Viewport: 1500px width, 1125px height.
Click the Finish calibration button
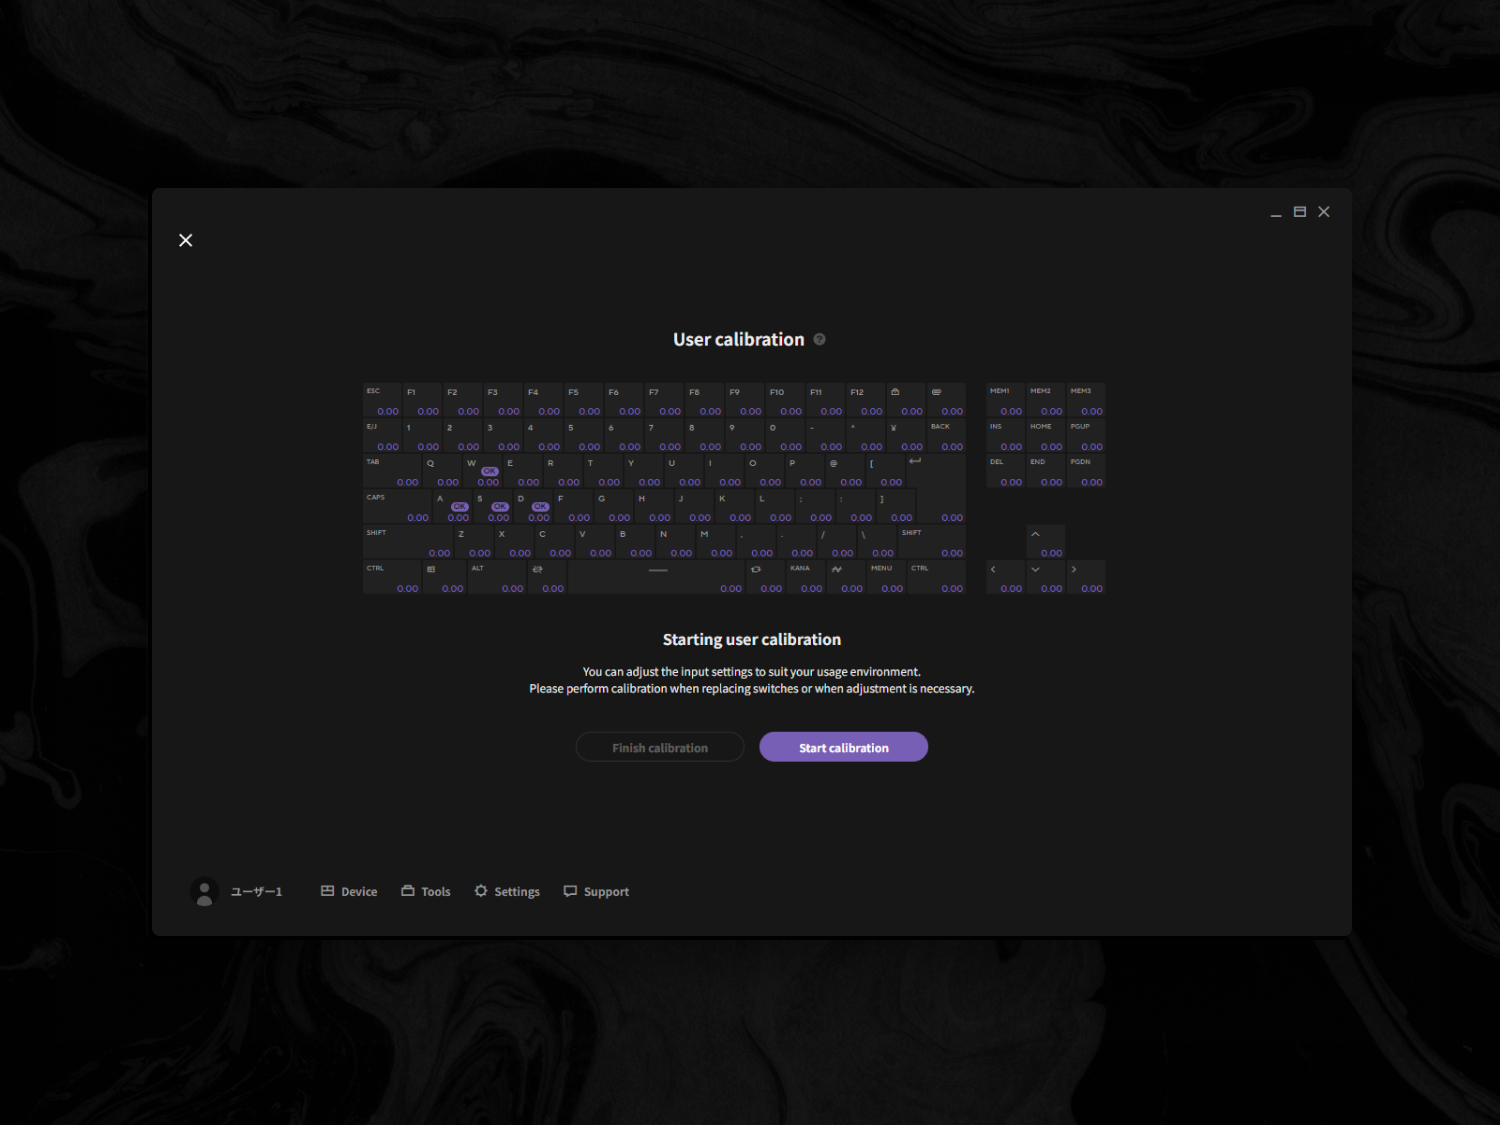click(x=660, y=747)
